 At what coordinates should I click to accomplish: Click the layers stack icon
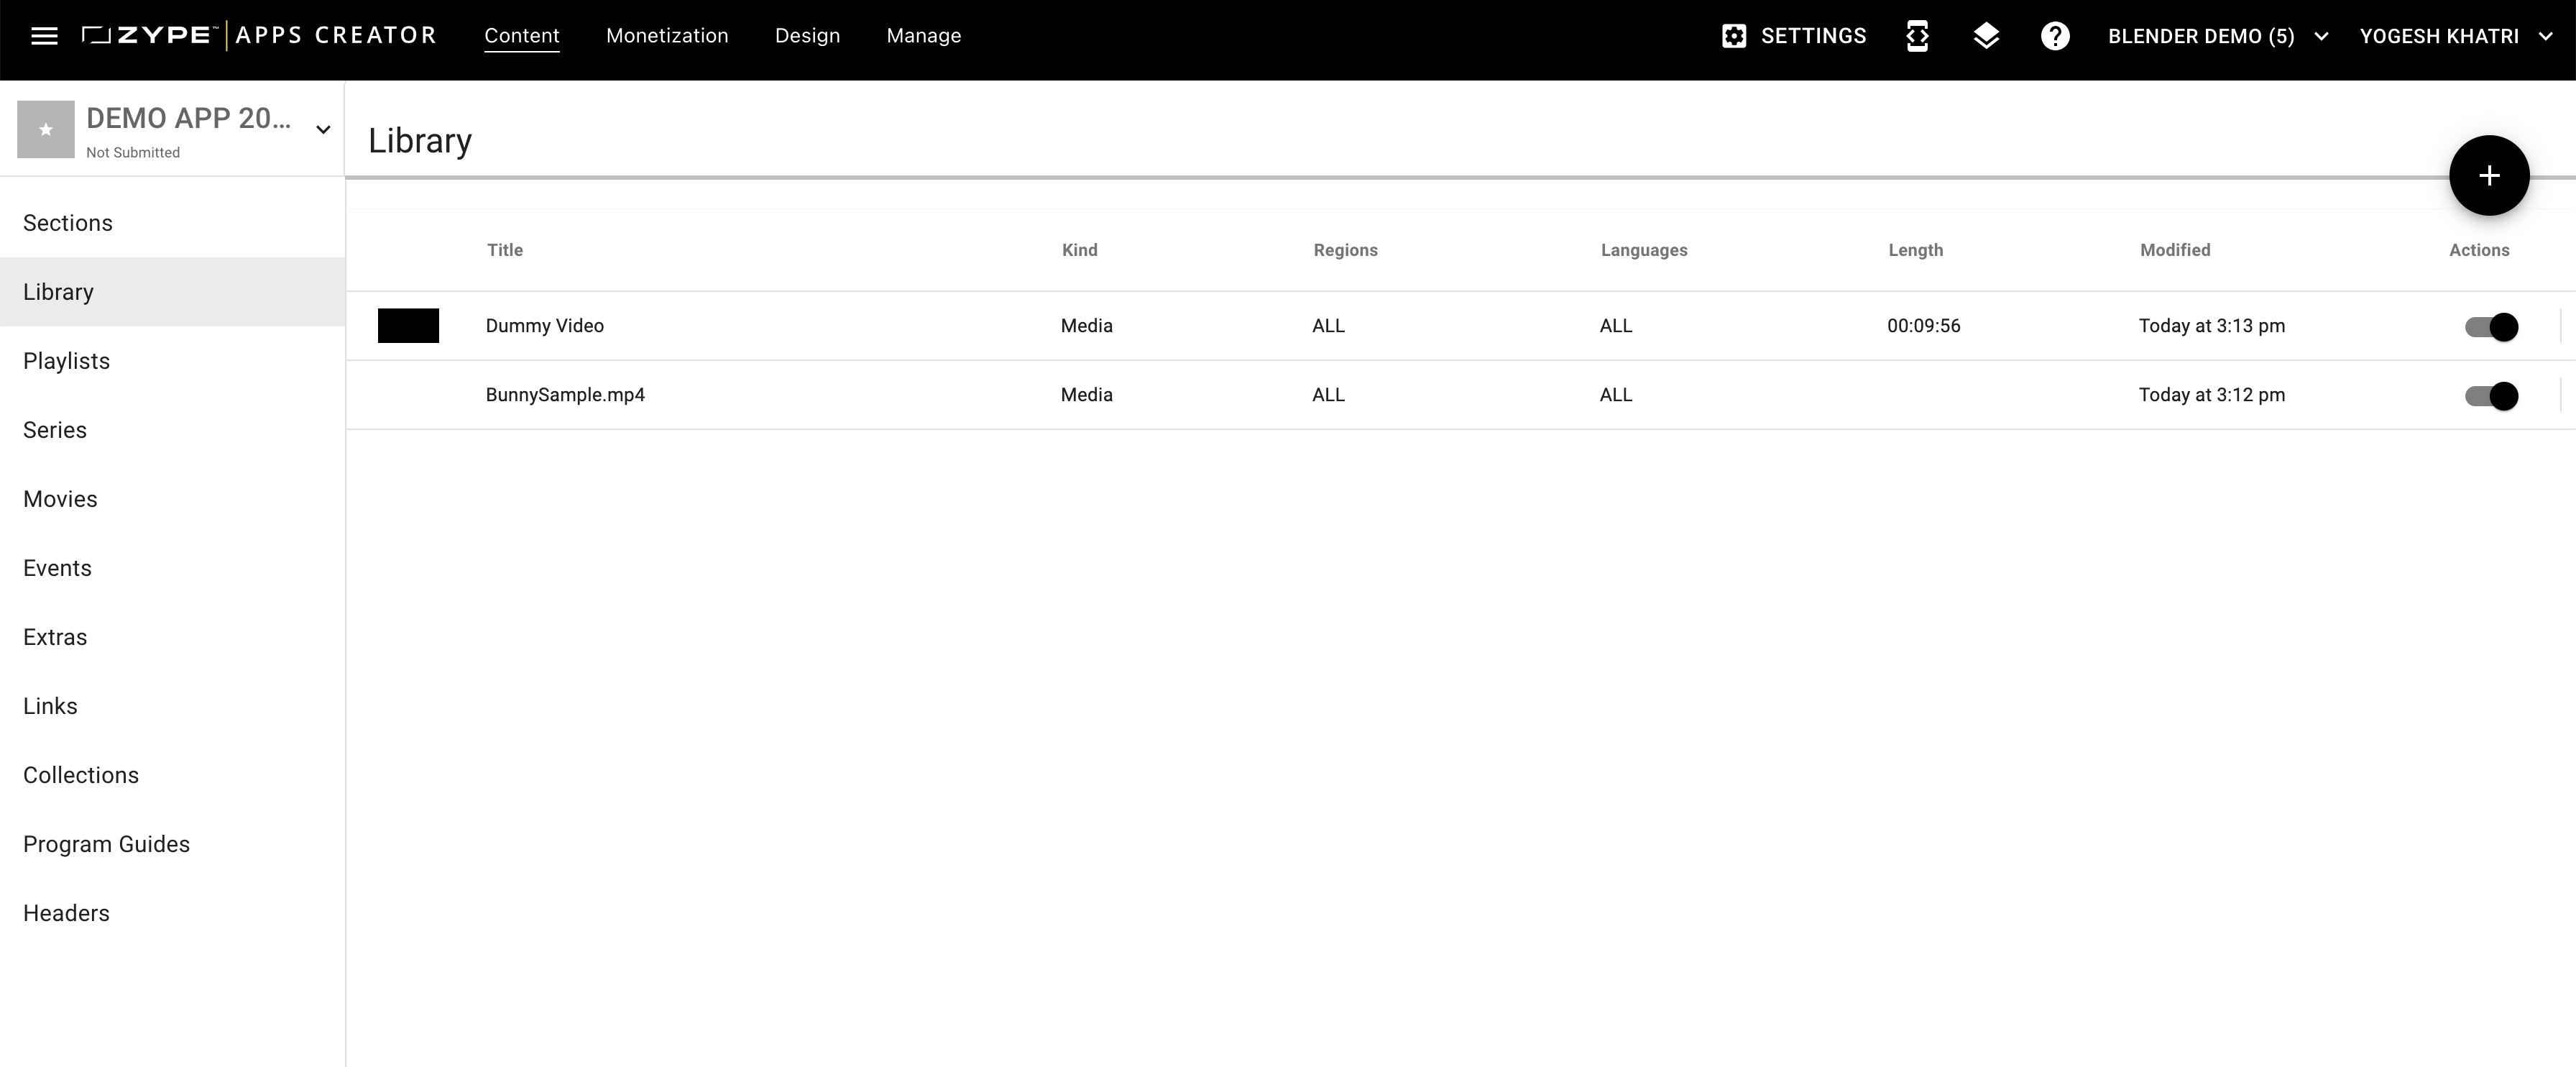1986,36
